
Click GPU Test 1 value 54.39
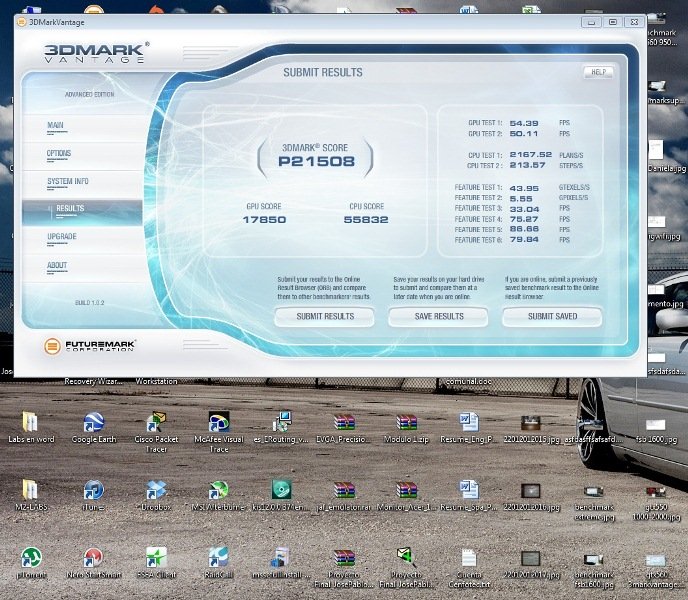pos(524,123)
